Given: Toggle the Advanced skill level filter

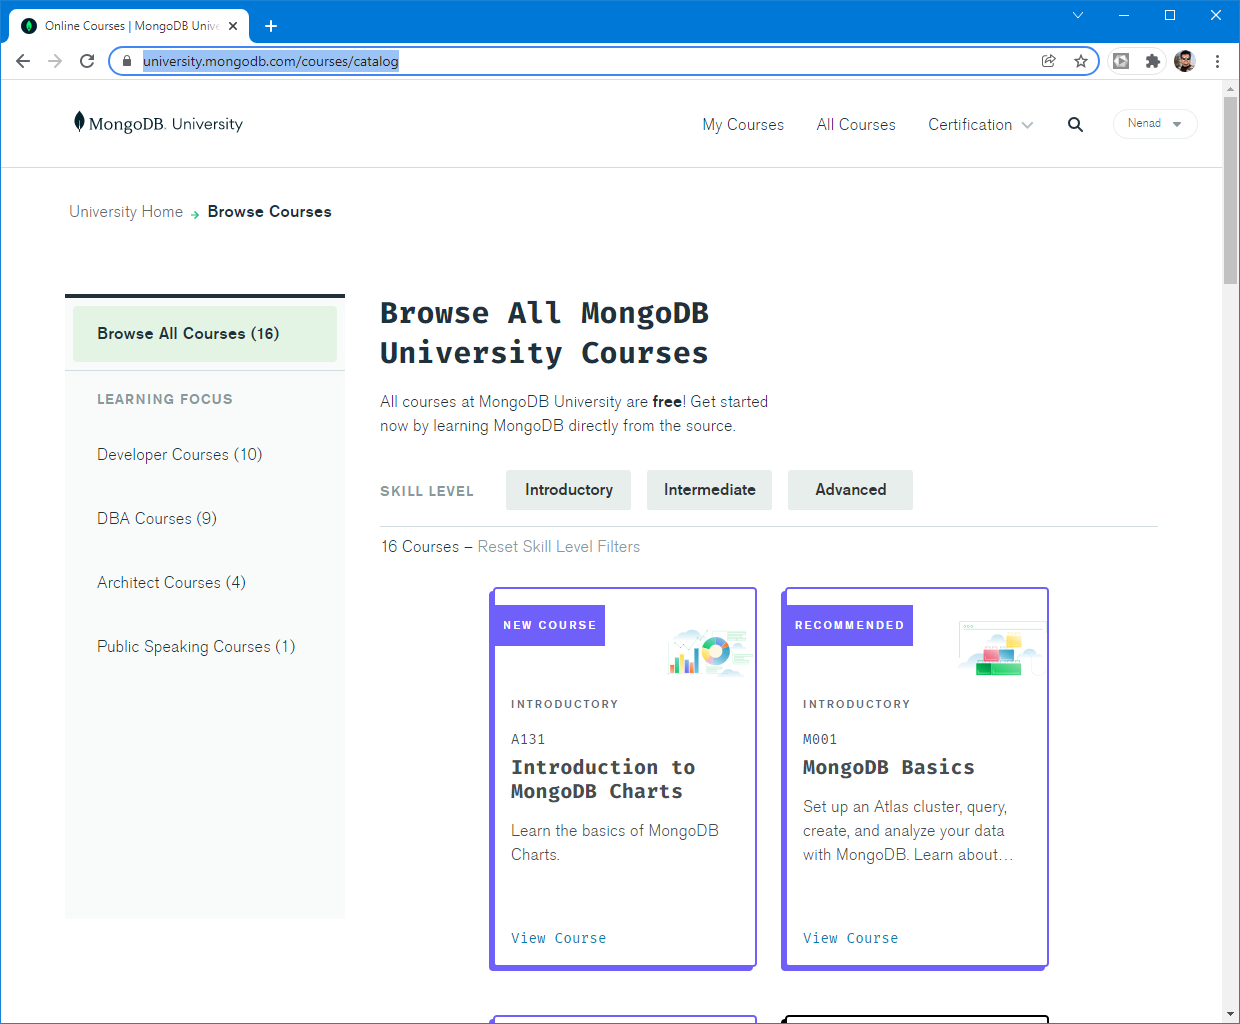Looking at the screenshot, I should 850,490.
